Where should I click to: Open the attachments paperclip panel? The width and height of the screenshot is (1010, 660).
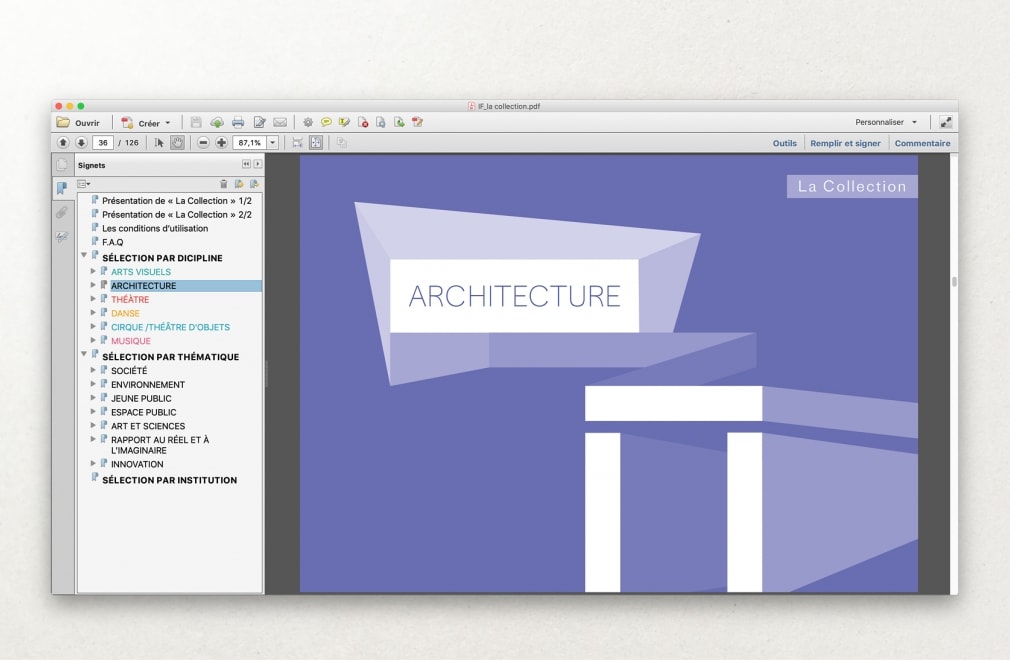pos(62,212)
